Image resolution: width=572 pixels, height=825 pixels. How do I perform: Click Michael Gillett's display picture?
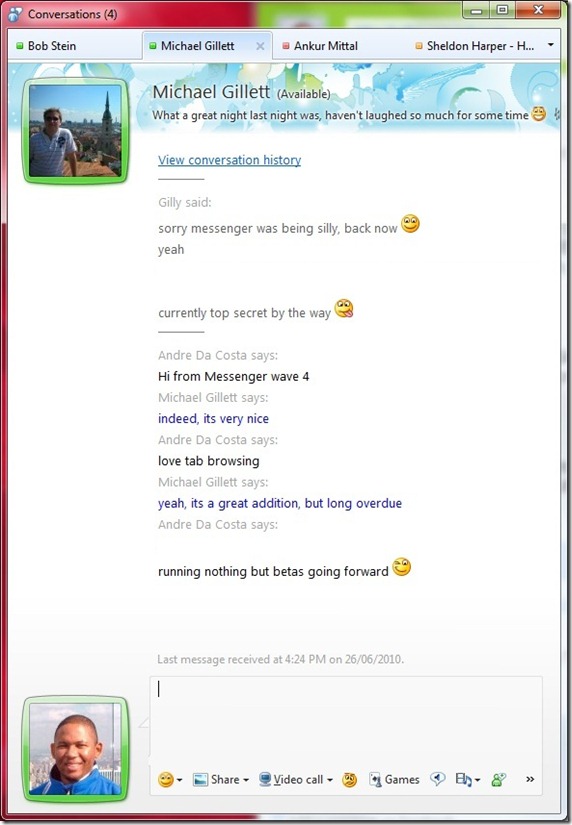click(75, 131)
